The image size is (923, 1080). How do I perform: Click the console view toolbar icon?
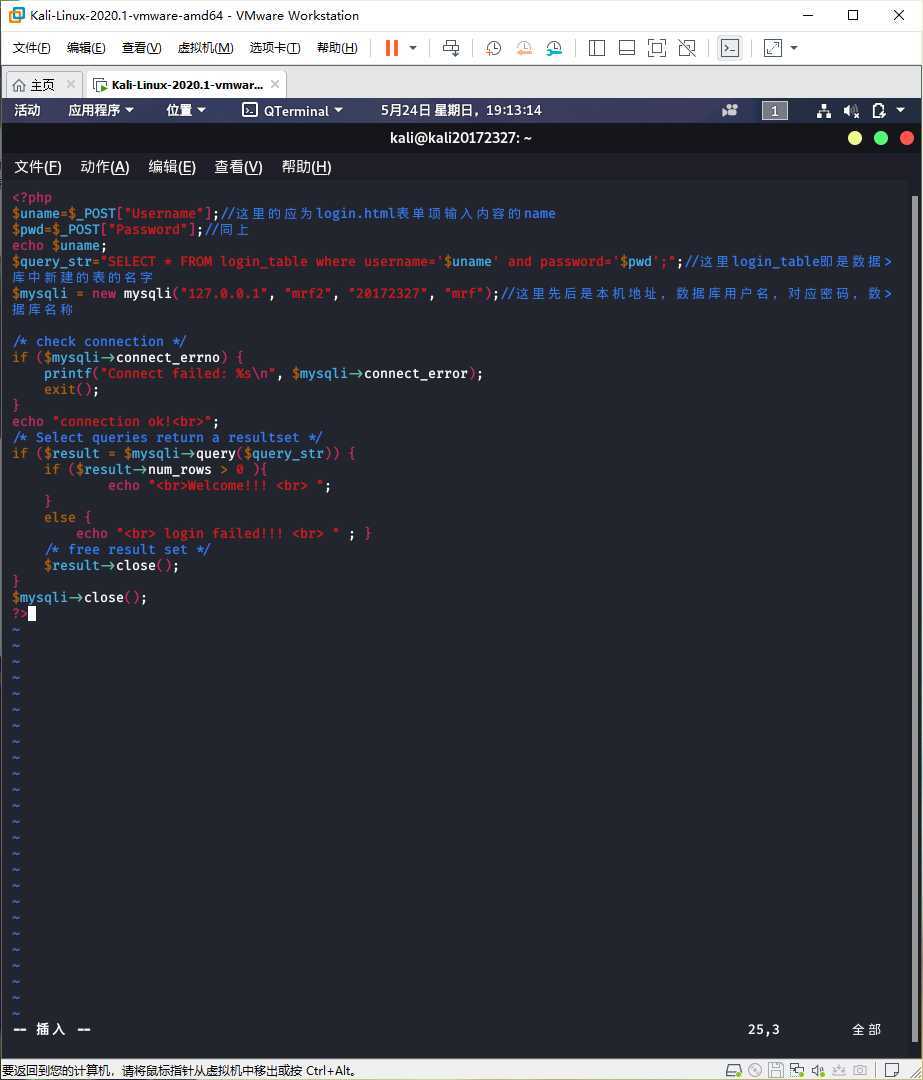click(x=730, y=48)
